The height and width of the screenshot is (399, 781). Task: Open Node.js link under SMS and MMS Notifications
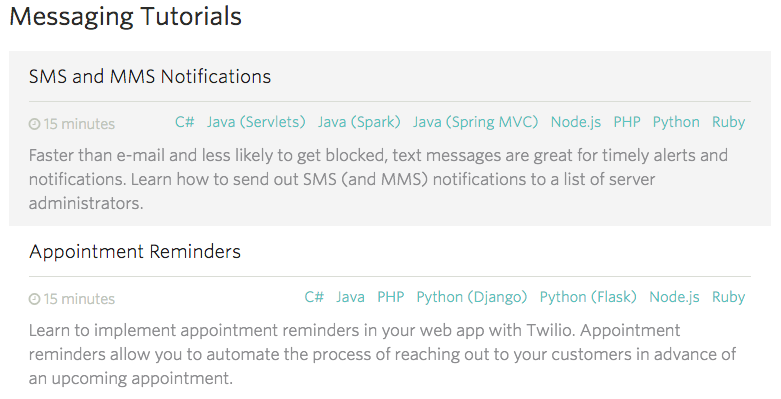coord(576,122)
